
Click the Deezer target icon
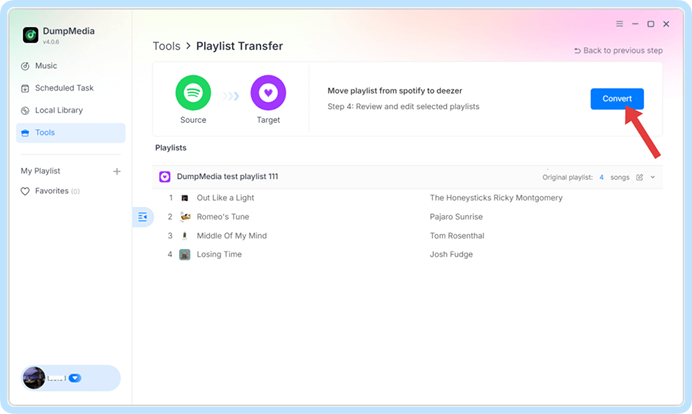(268, 93)
